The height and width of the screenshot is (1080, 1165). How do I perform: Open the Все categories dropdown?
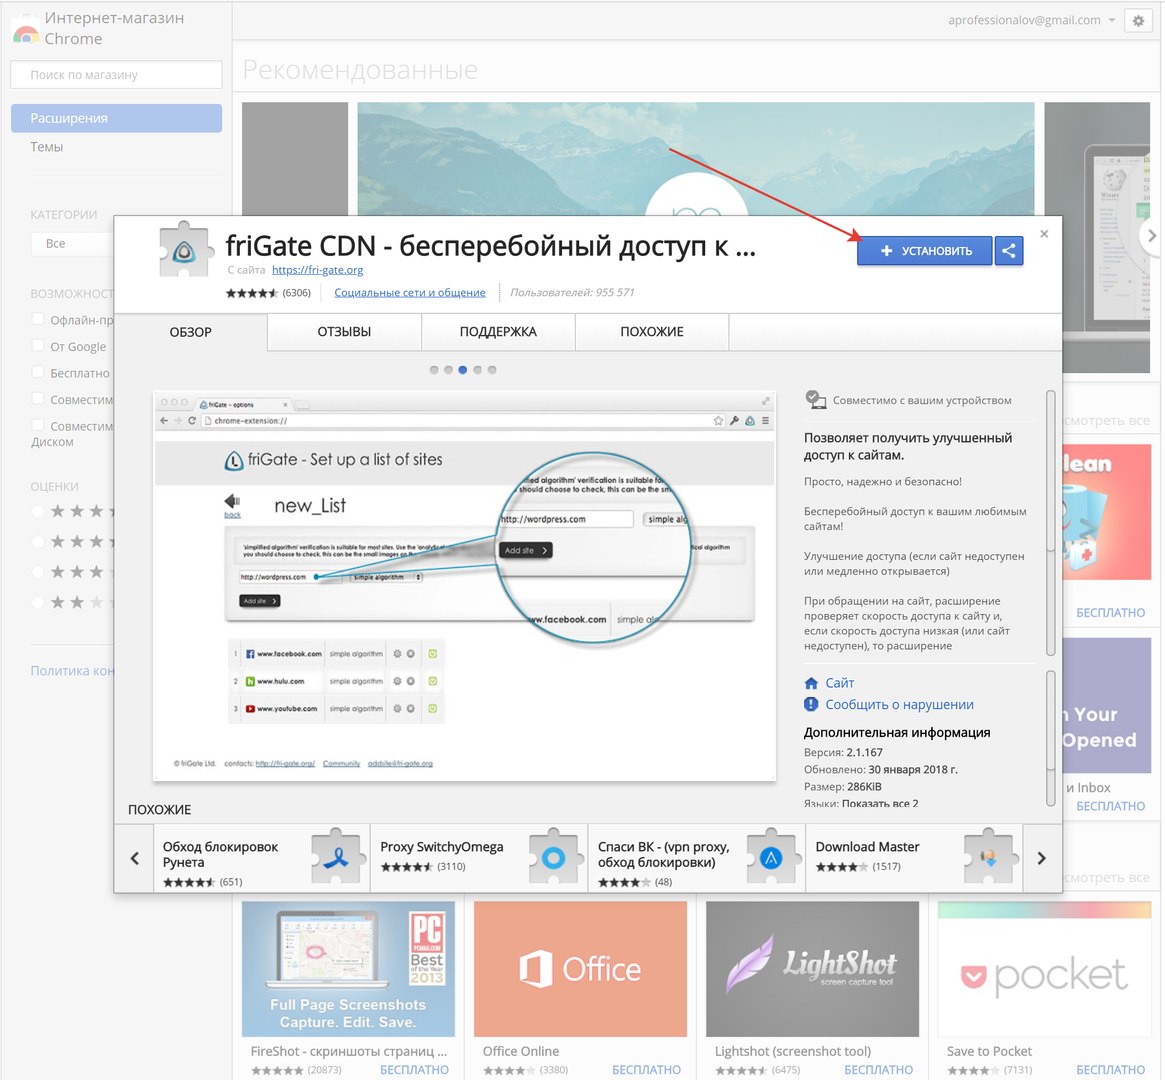tap(72, 244)
